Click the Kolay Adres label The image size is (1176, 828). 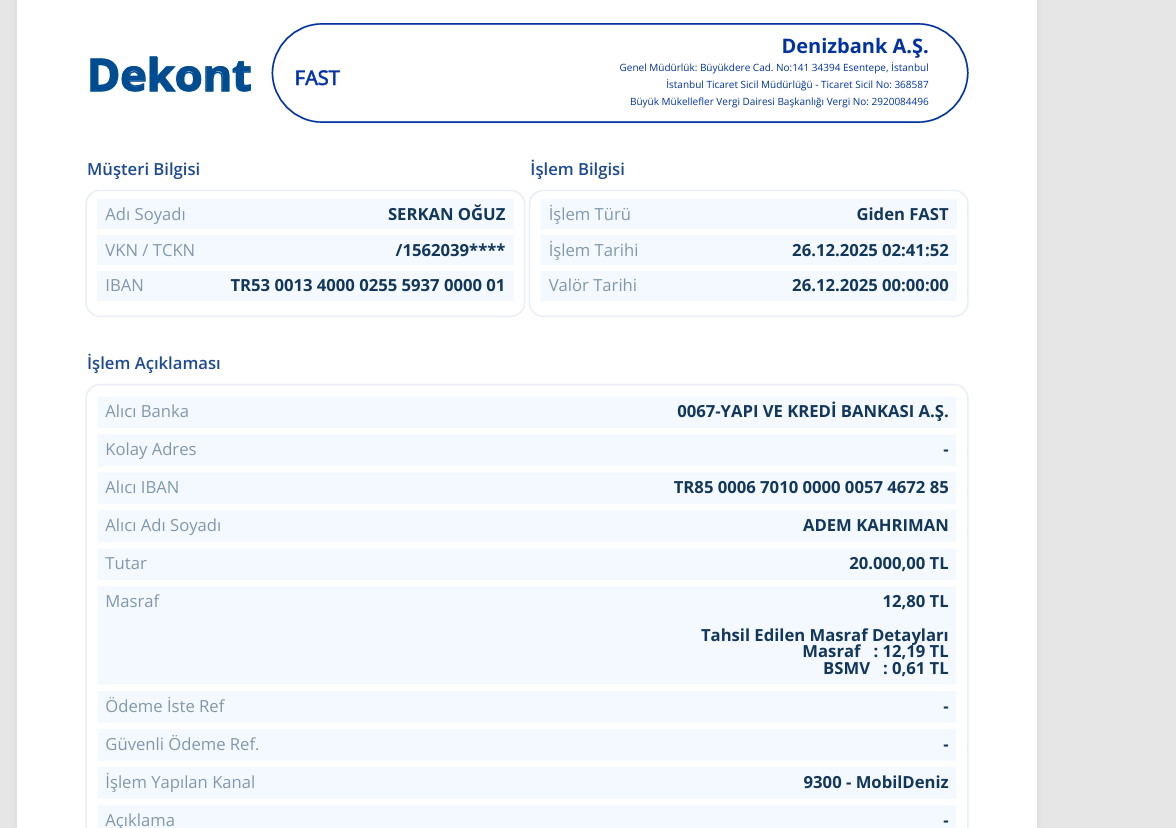(x=150, y=449)
